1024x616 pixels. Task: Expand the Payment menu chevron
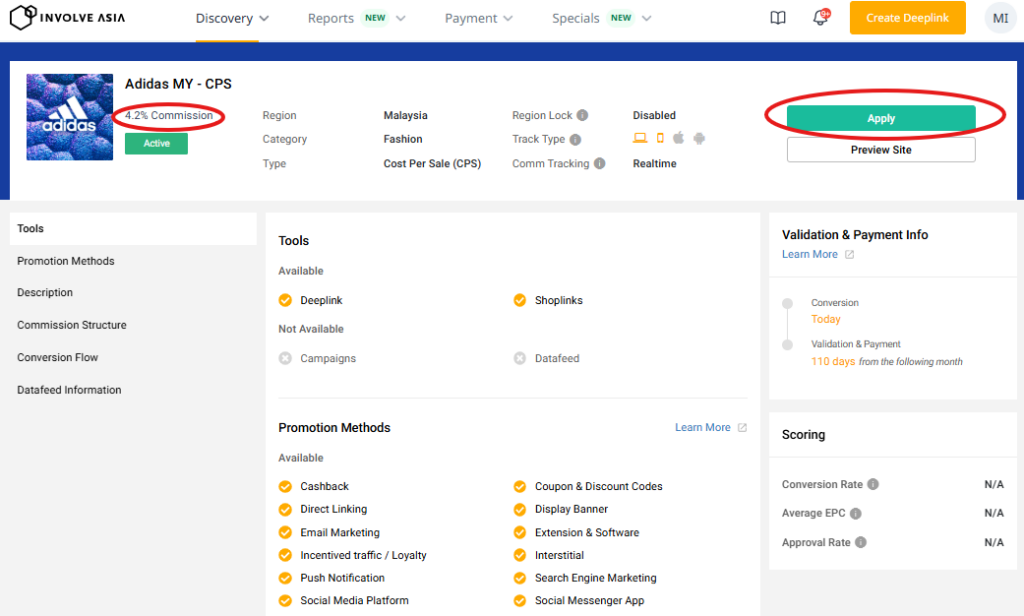point(508,18)
